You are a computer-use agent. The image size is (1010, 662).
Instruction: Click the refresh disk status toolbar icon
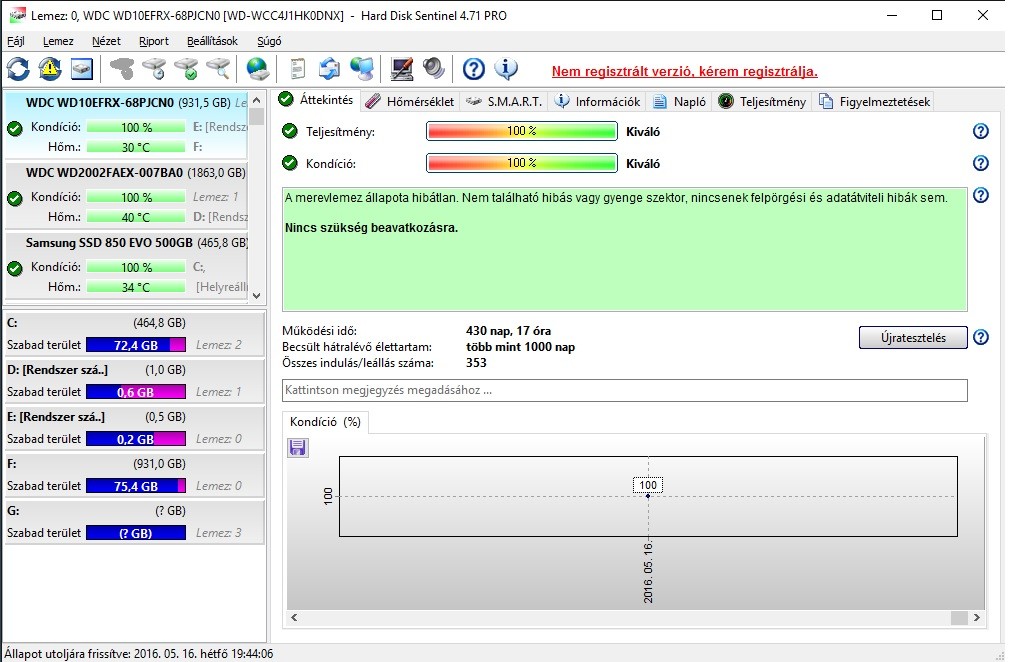tap(18, 69)
